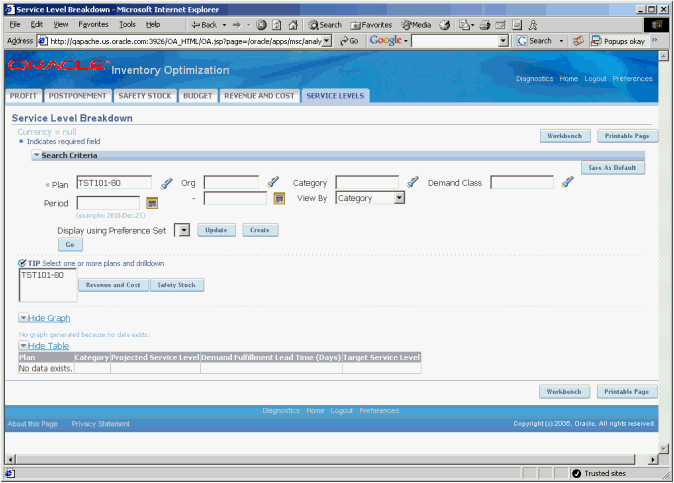Open the Tools menu
674x483 pixels.
127,24
